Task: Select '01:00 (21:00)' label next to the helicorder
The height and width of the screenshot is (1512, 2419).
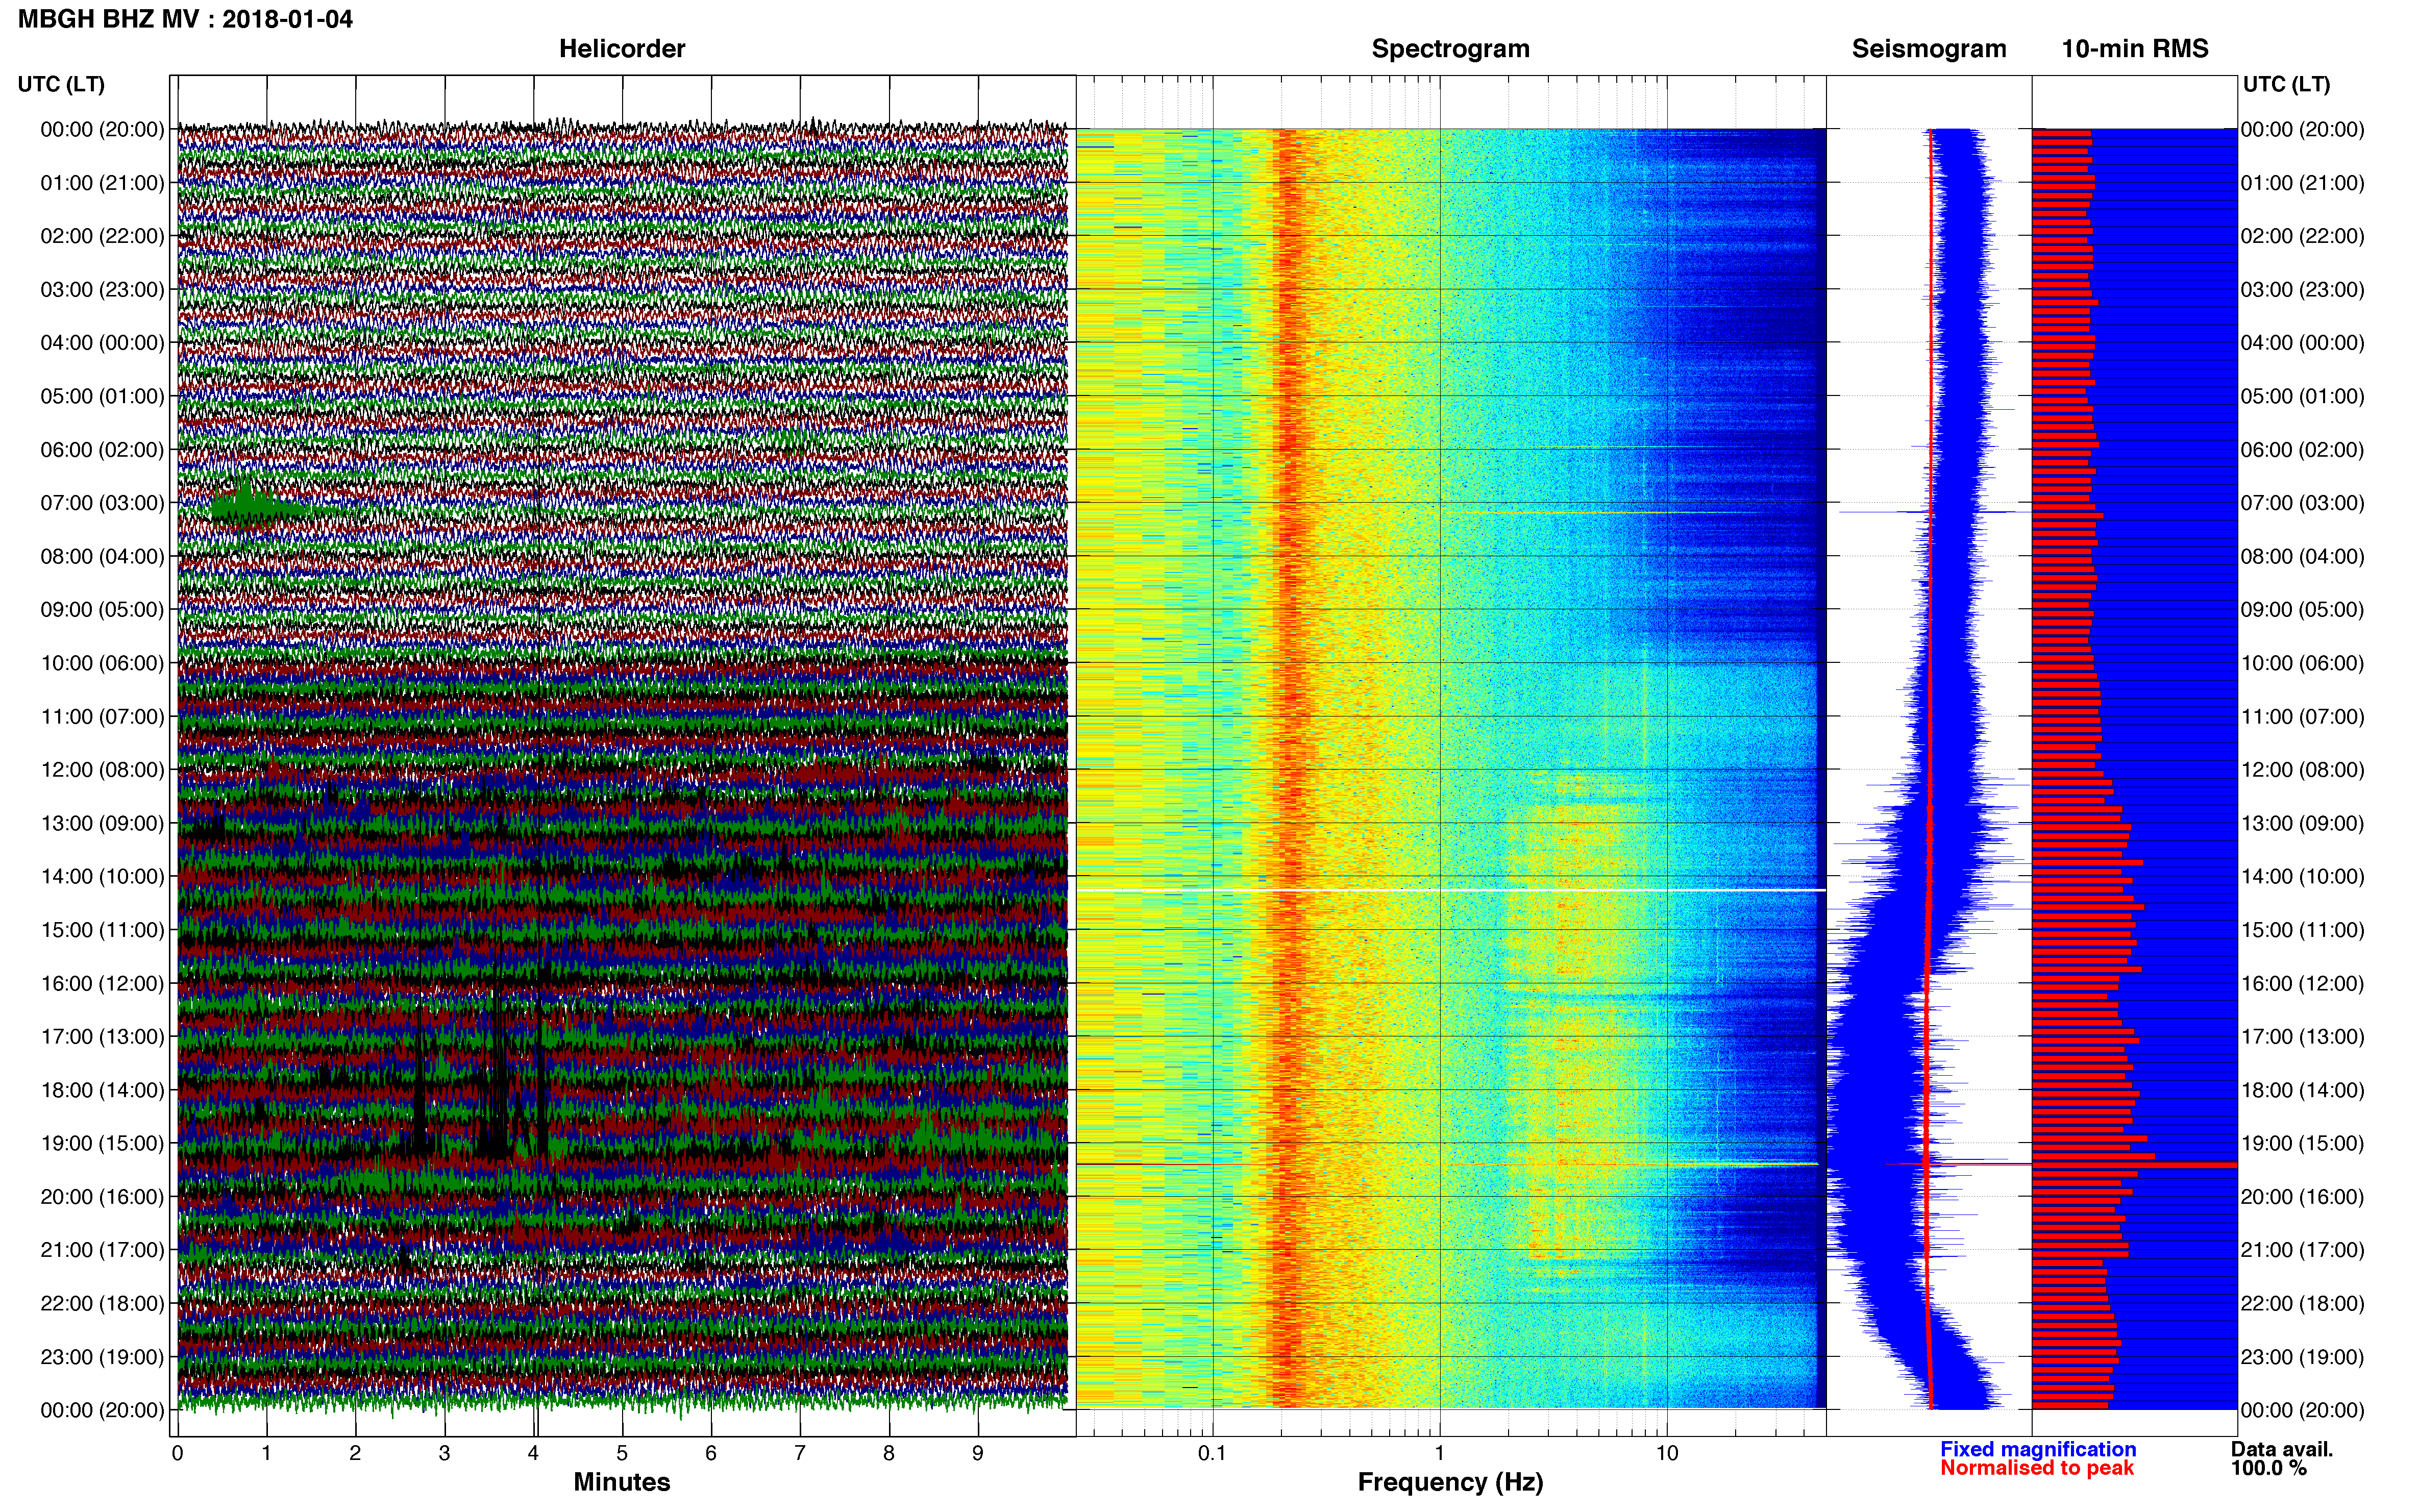Action: 102,183
